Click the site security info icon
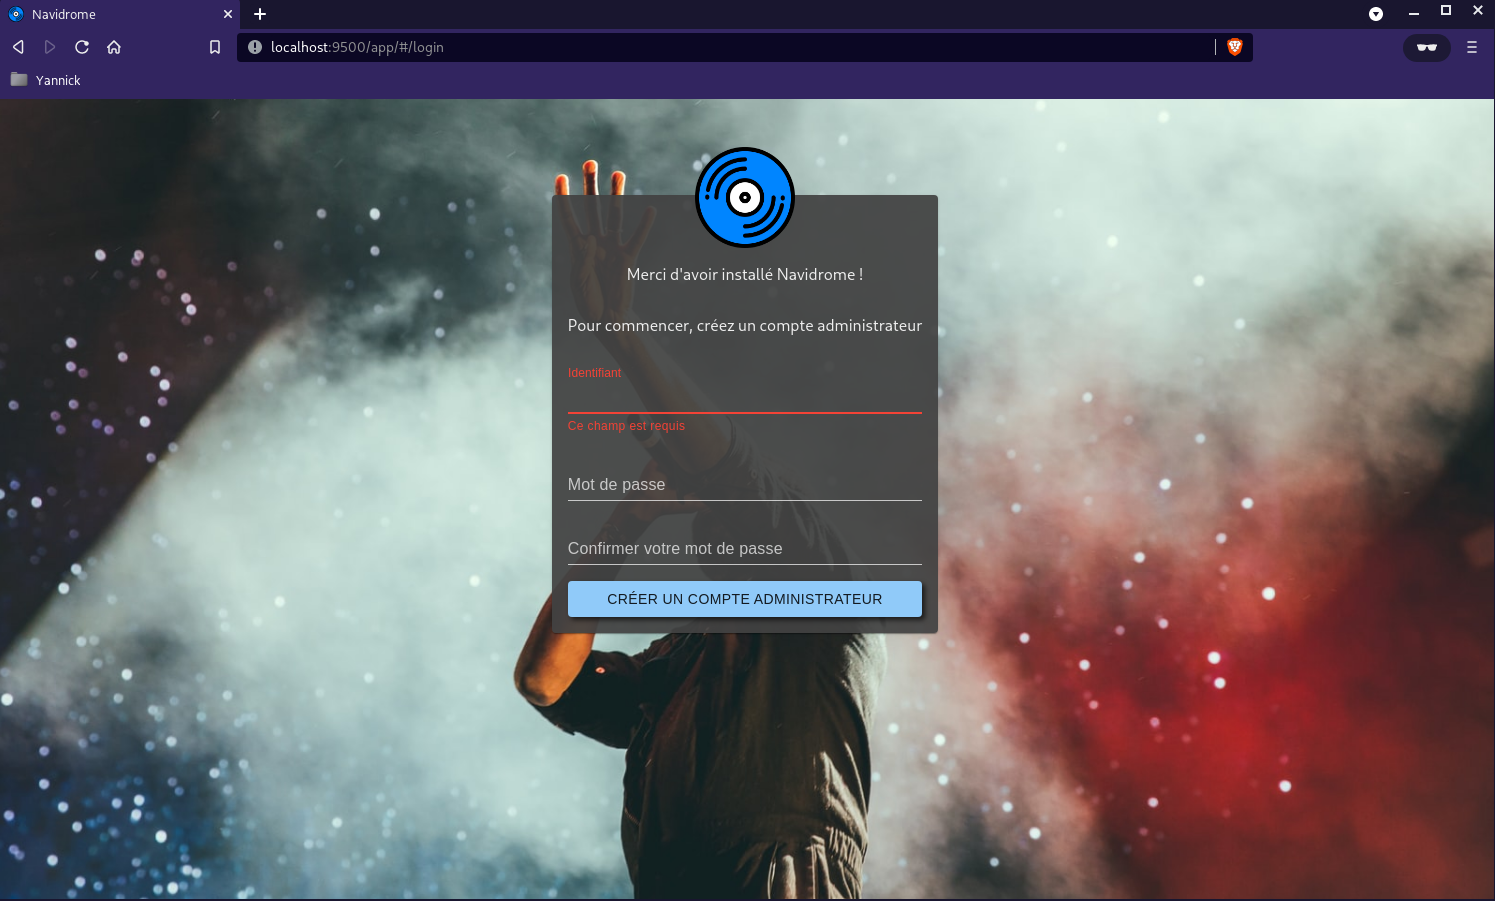This screenshot has width=1495, height=901. click(255, 47)
